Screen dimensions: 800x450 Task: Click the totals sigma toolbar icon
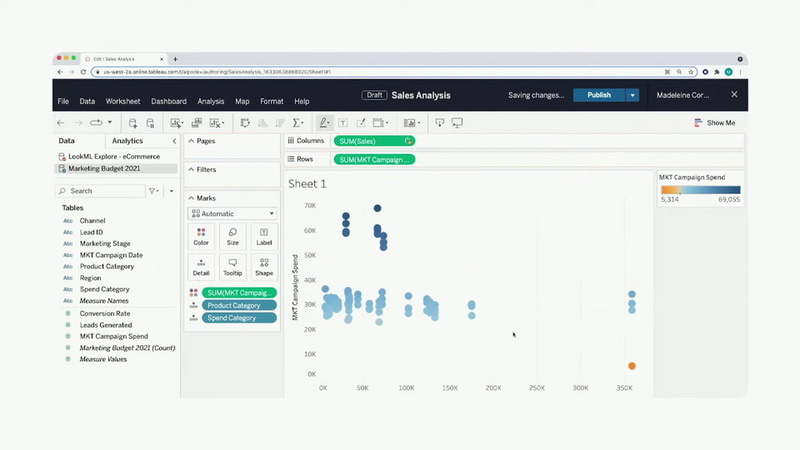298,122
